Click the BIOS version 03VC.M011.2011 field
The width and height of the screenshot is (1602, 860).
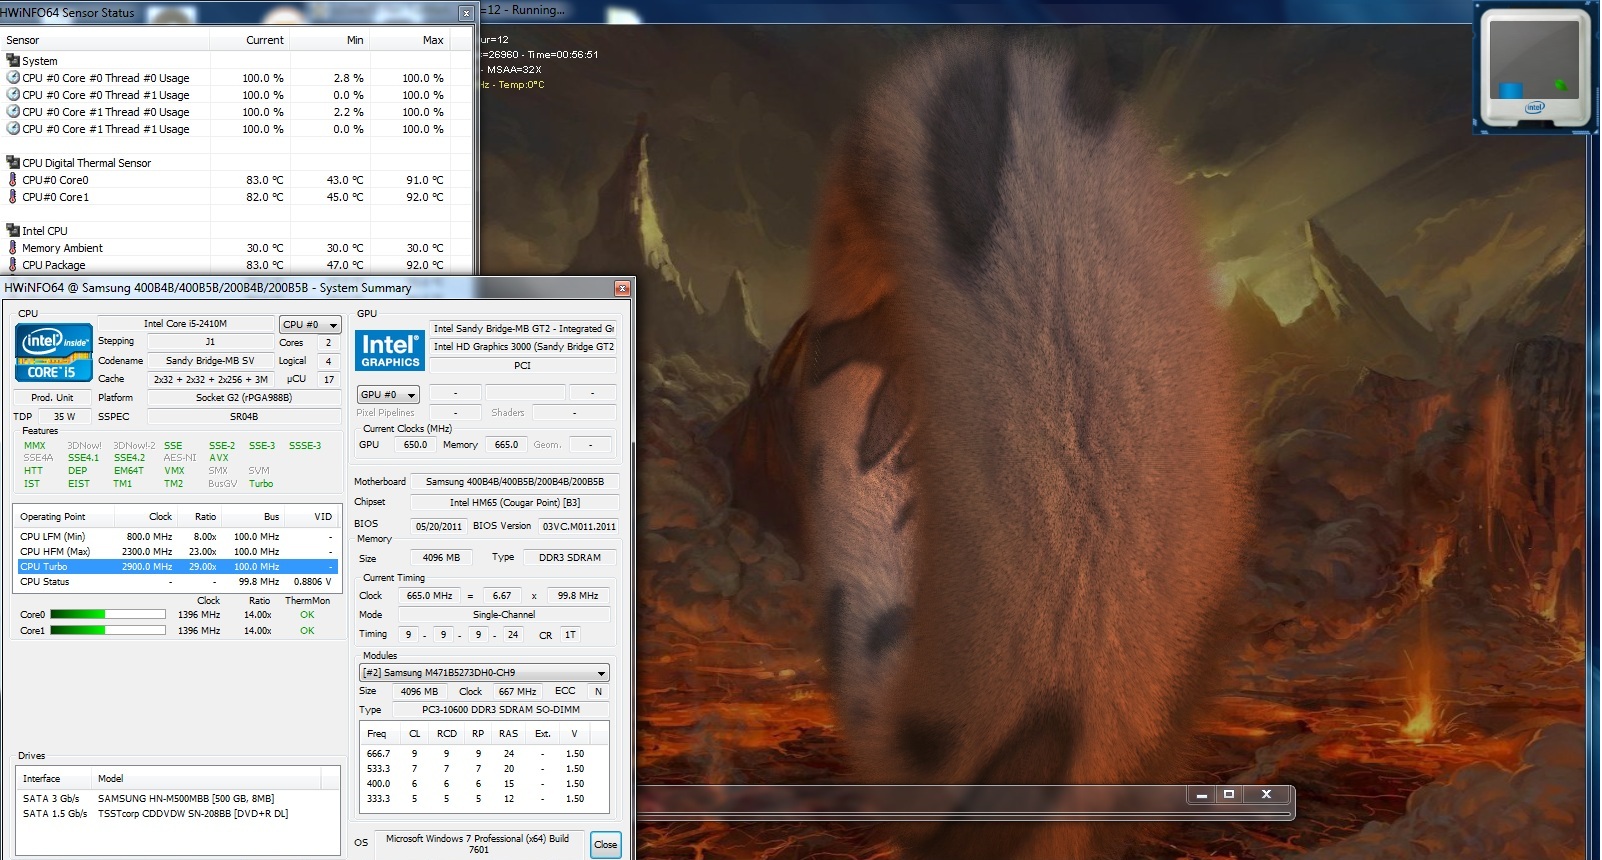point(579,526)
